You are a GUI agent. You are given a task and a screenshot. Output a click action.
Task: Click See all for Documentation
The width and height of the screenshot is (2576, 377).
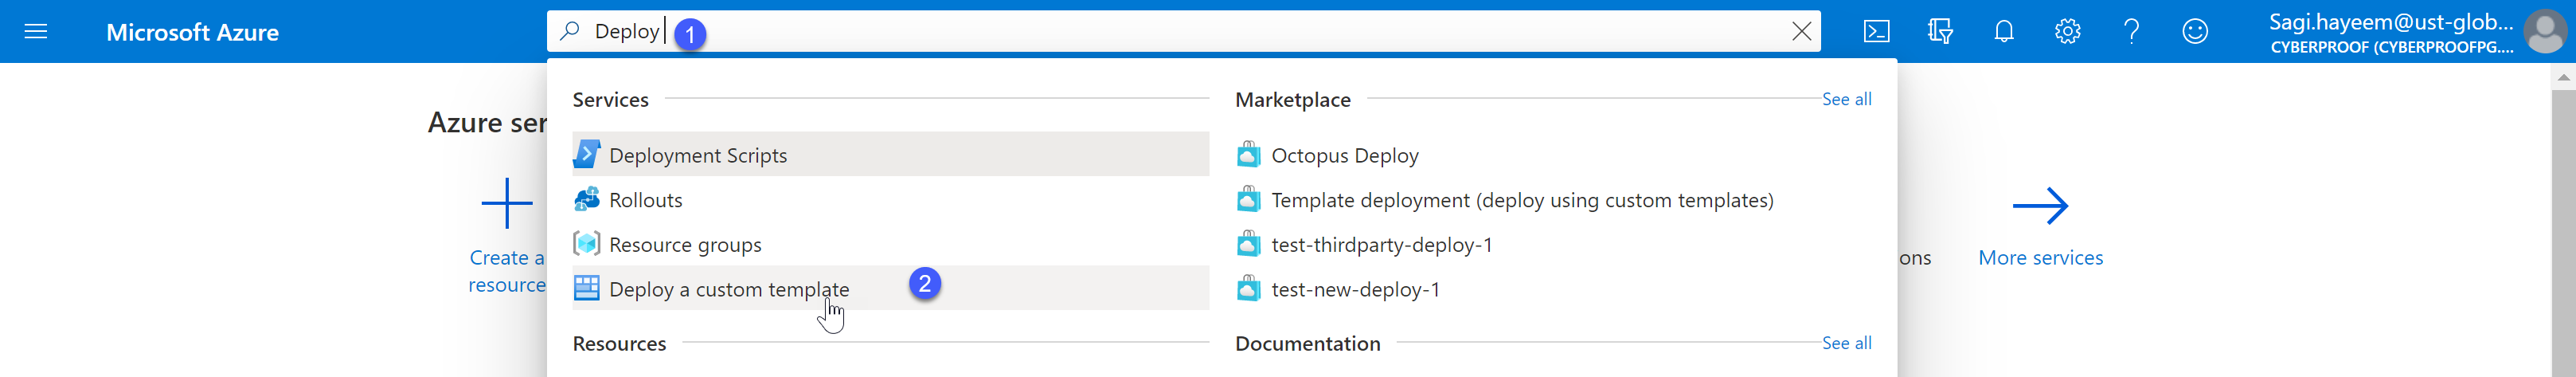click(1846, 343)
